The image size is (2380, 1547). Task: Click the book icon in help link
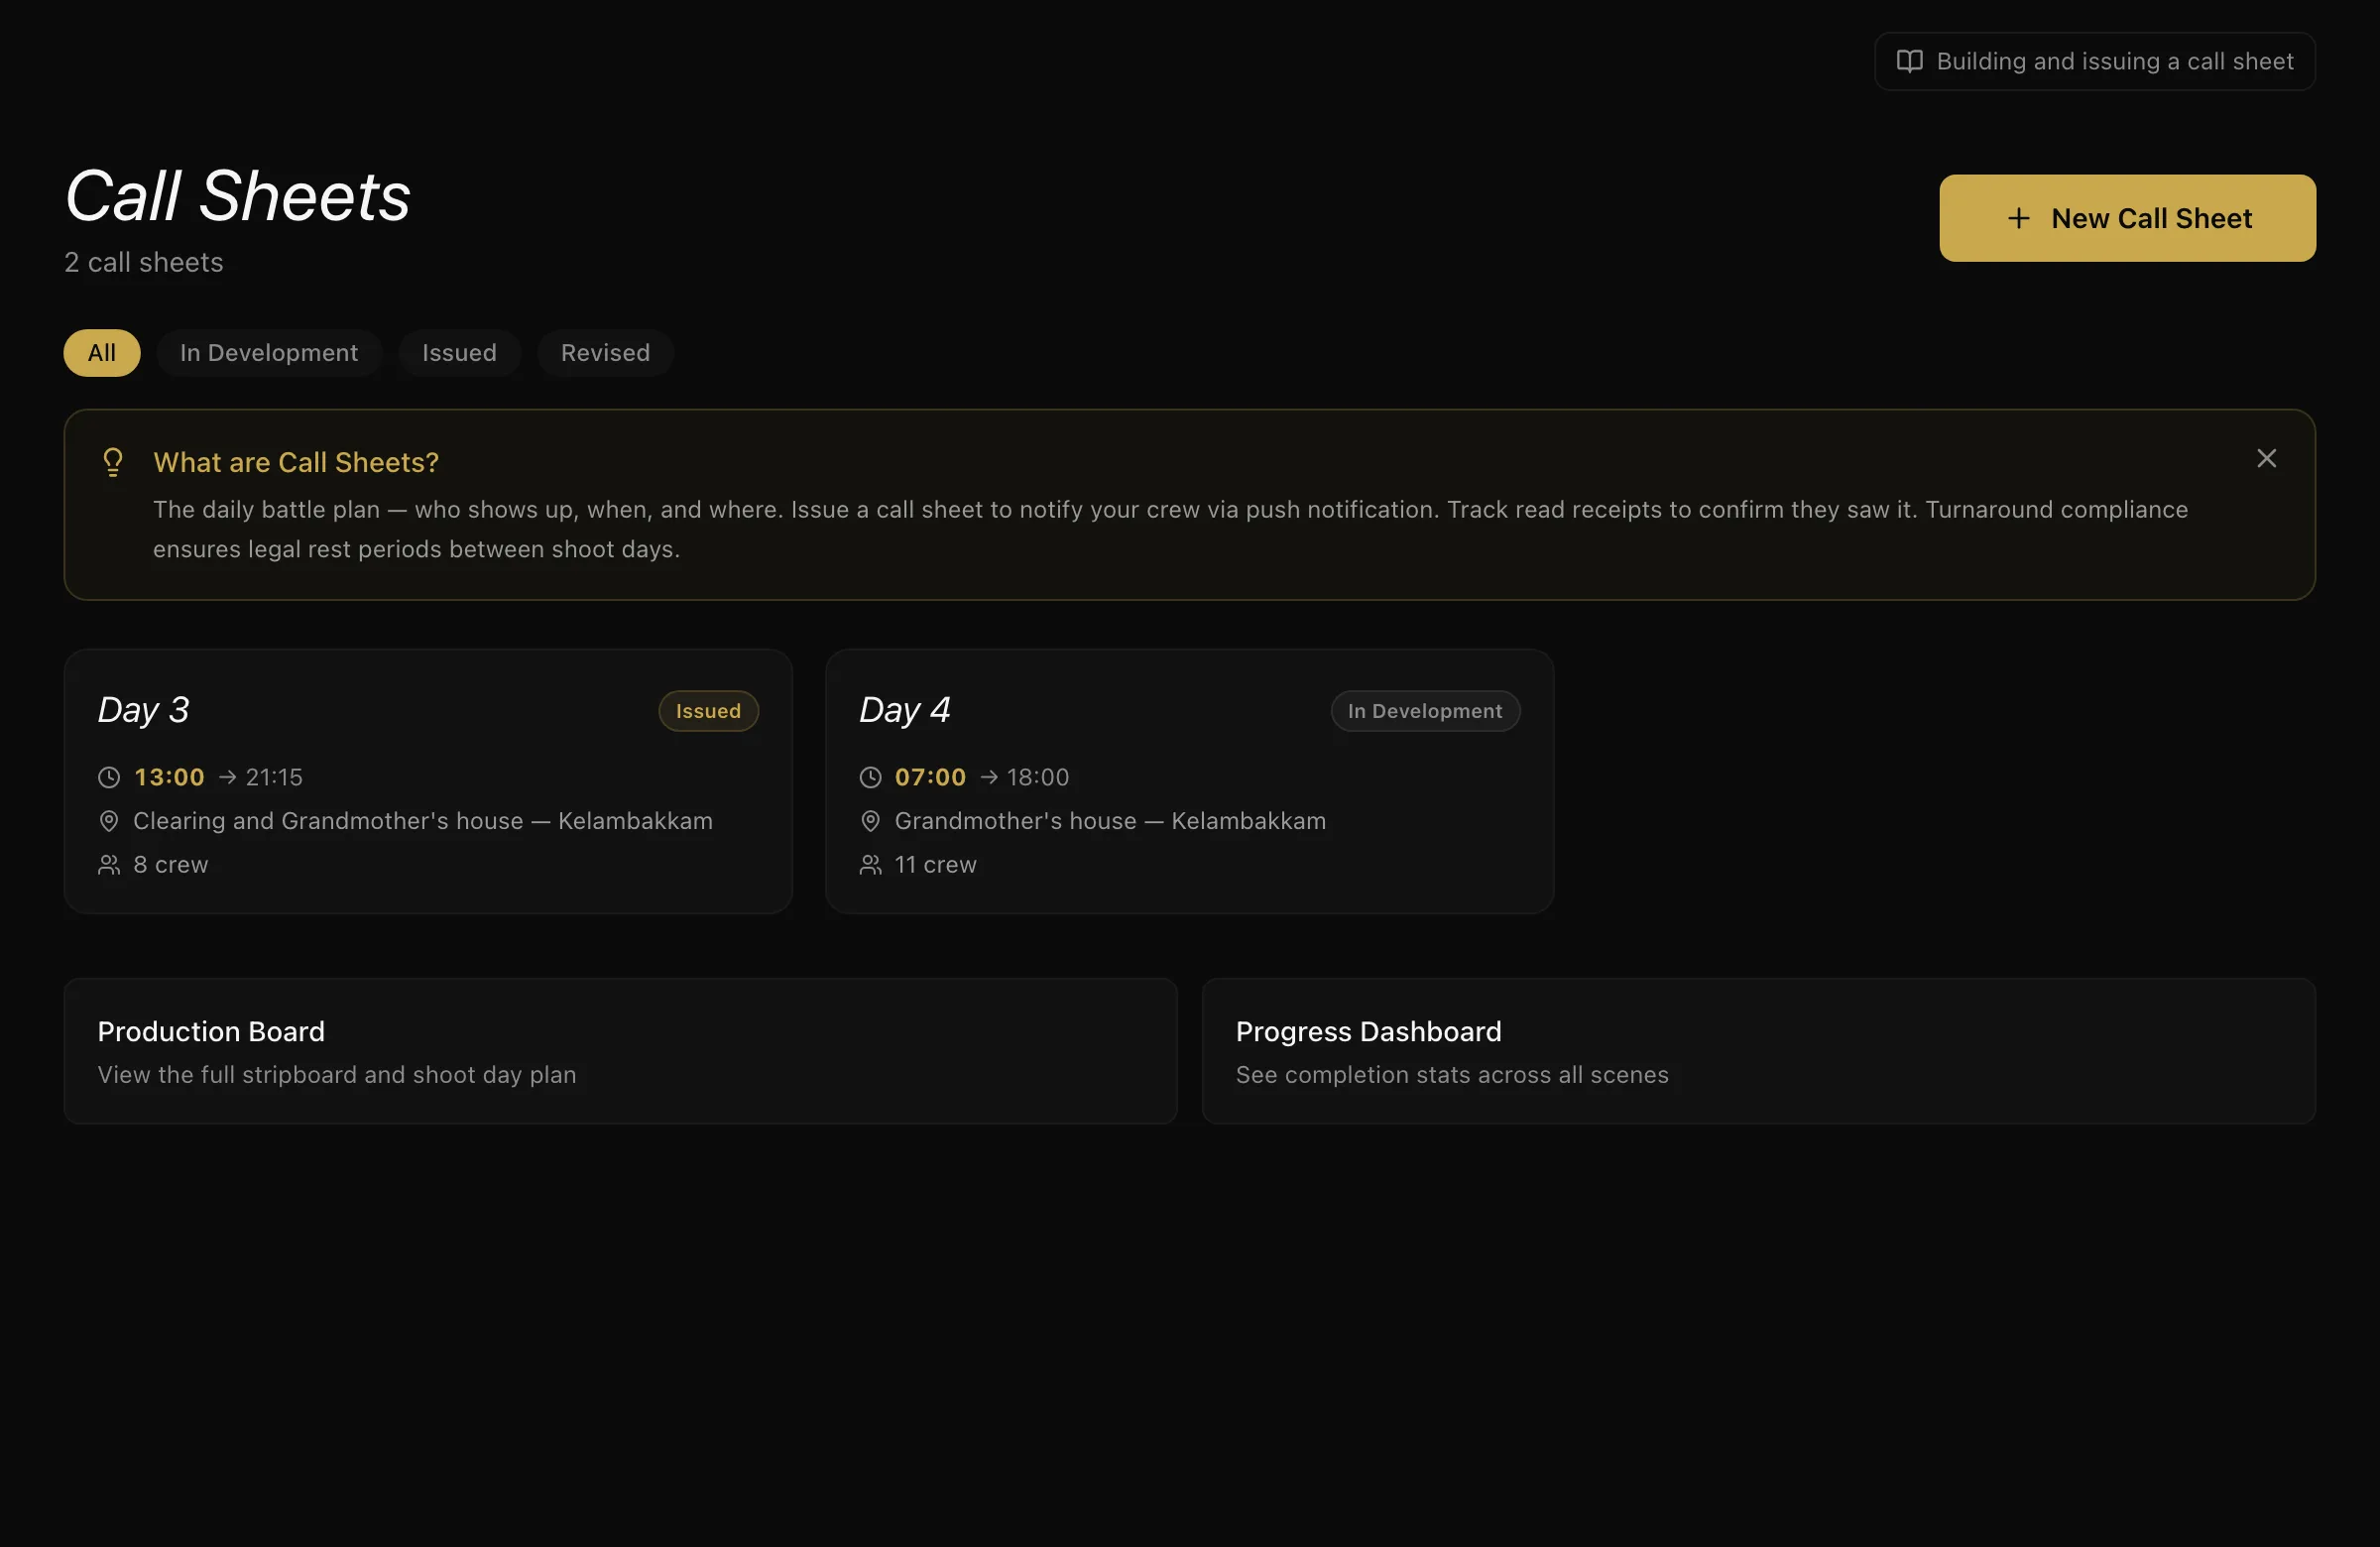point(1909,61)
